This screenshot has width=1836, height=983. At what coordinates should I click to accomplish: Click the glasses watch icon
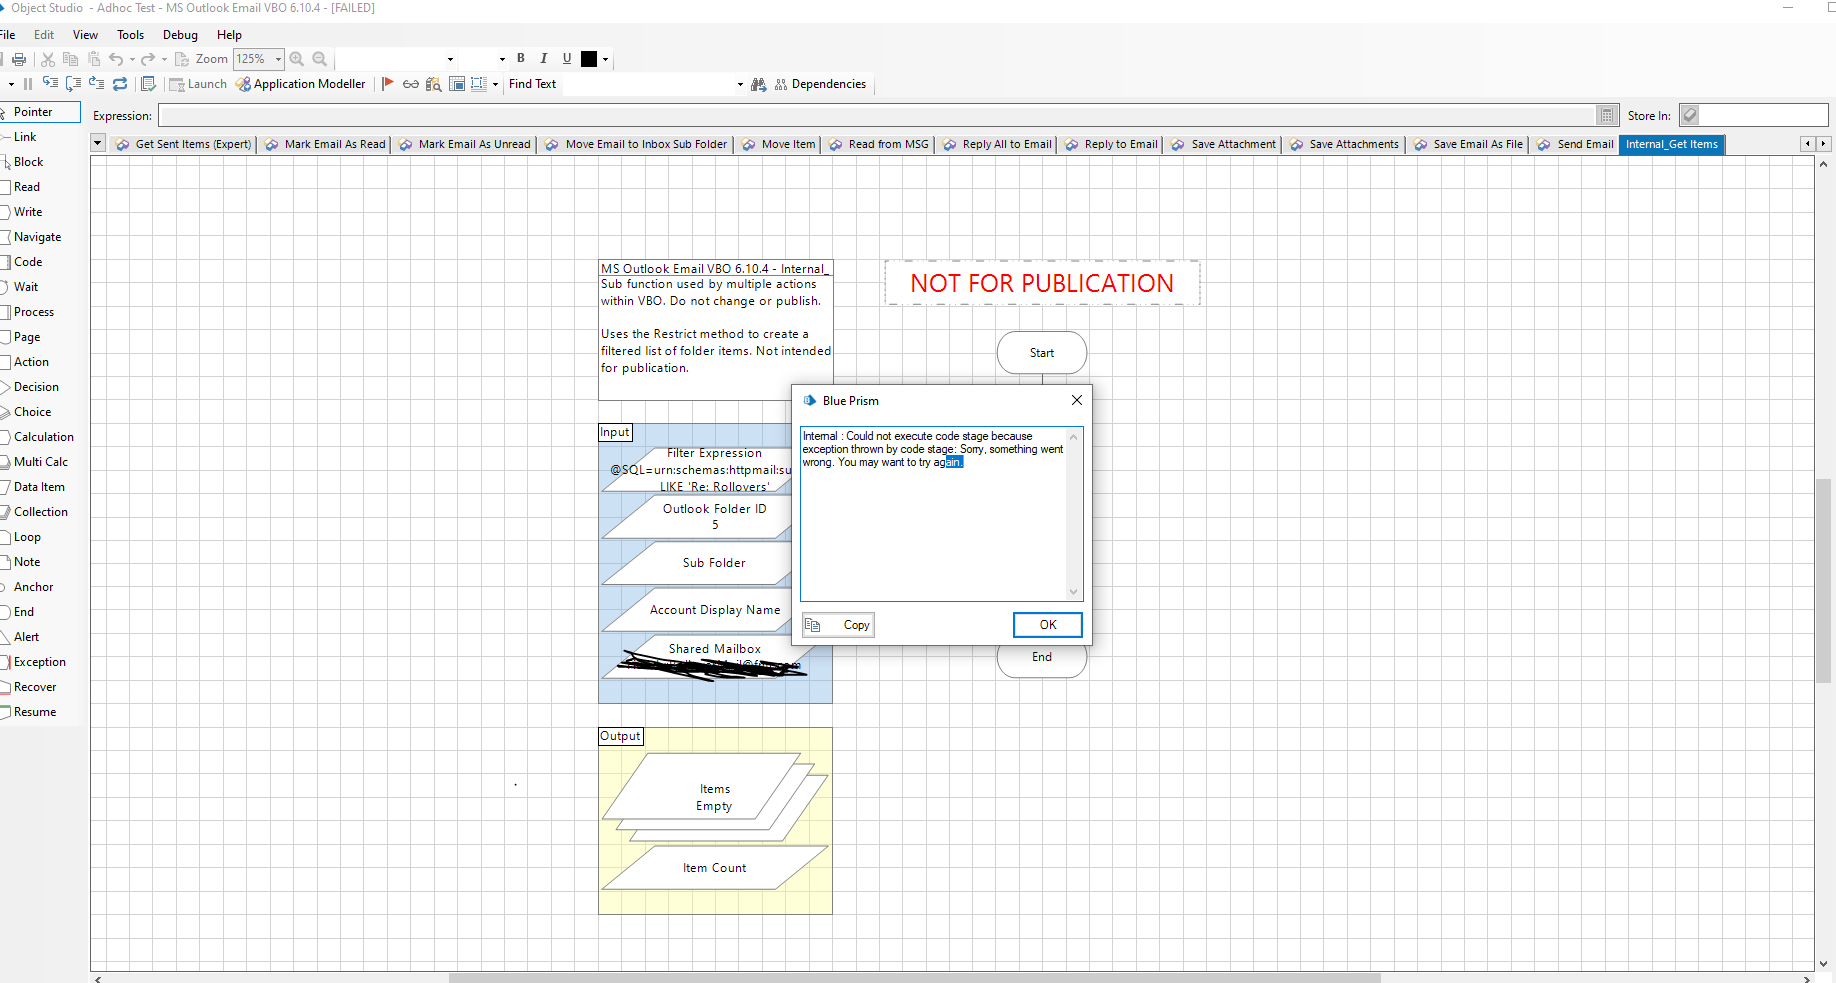411,84
